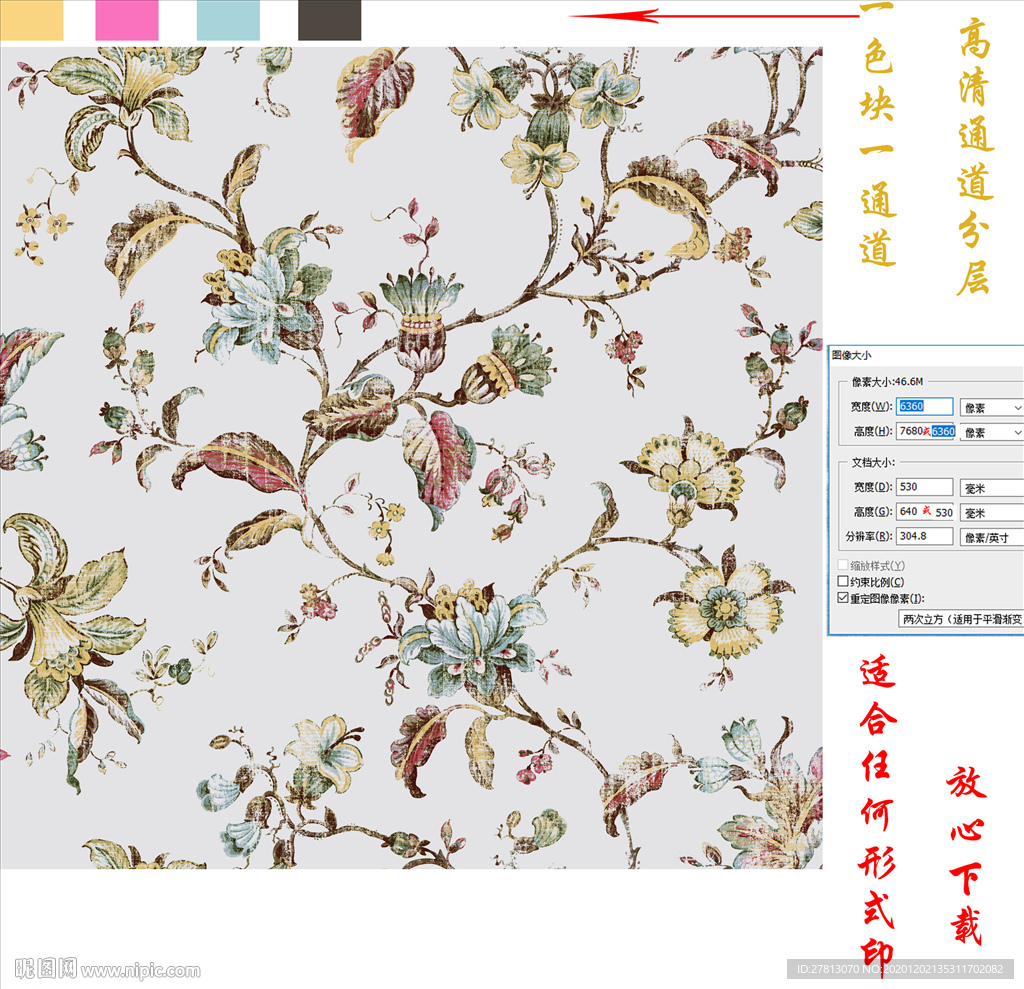Open the pixel width unit dropdown
This screenshot has height=989, width=1024.
tap(992, 408)
